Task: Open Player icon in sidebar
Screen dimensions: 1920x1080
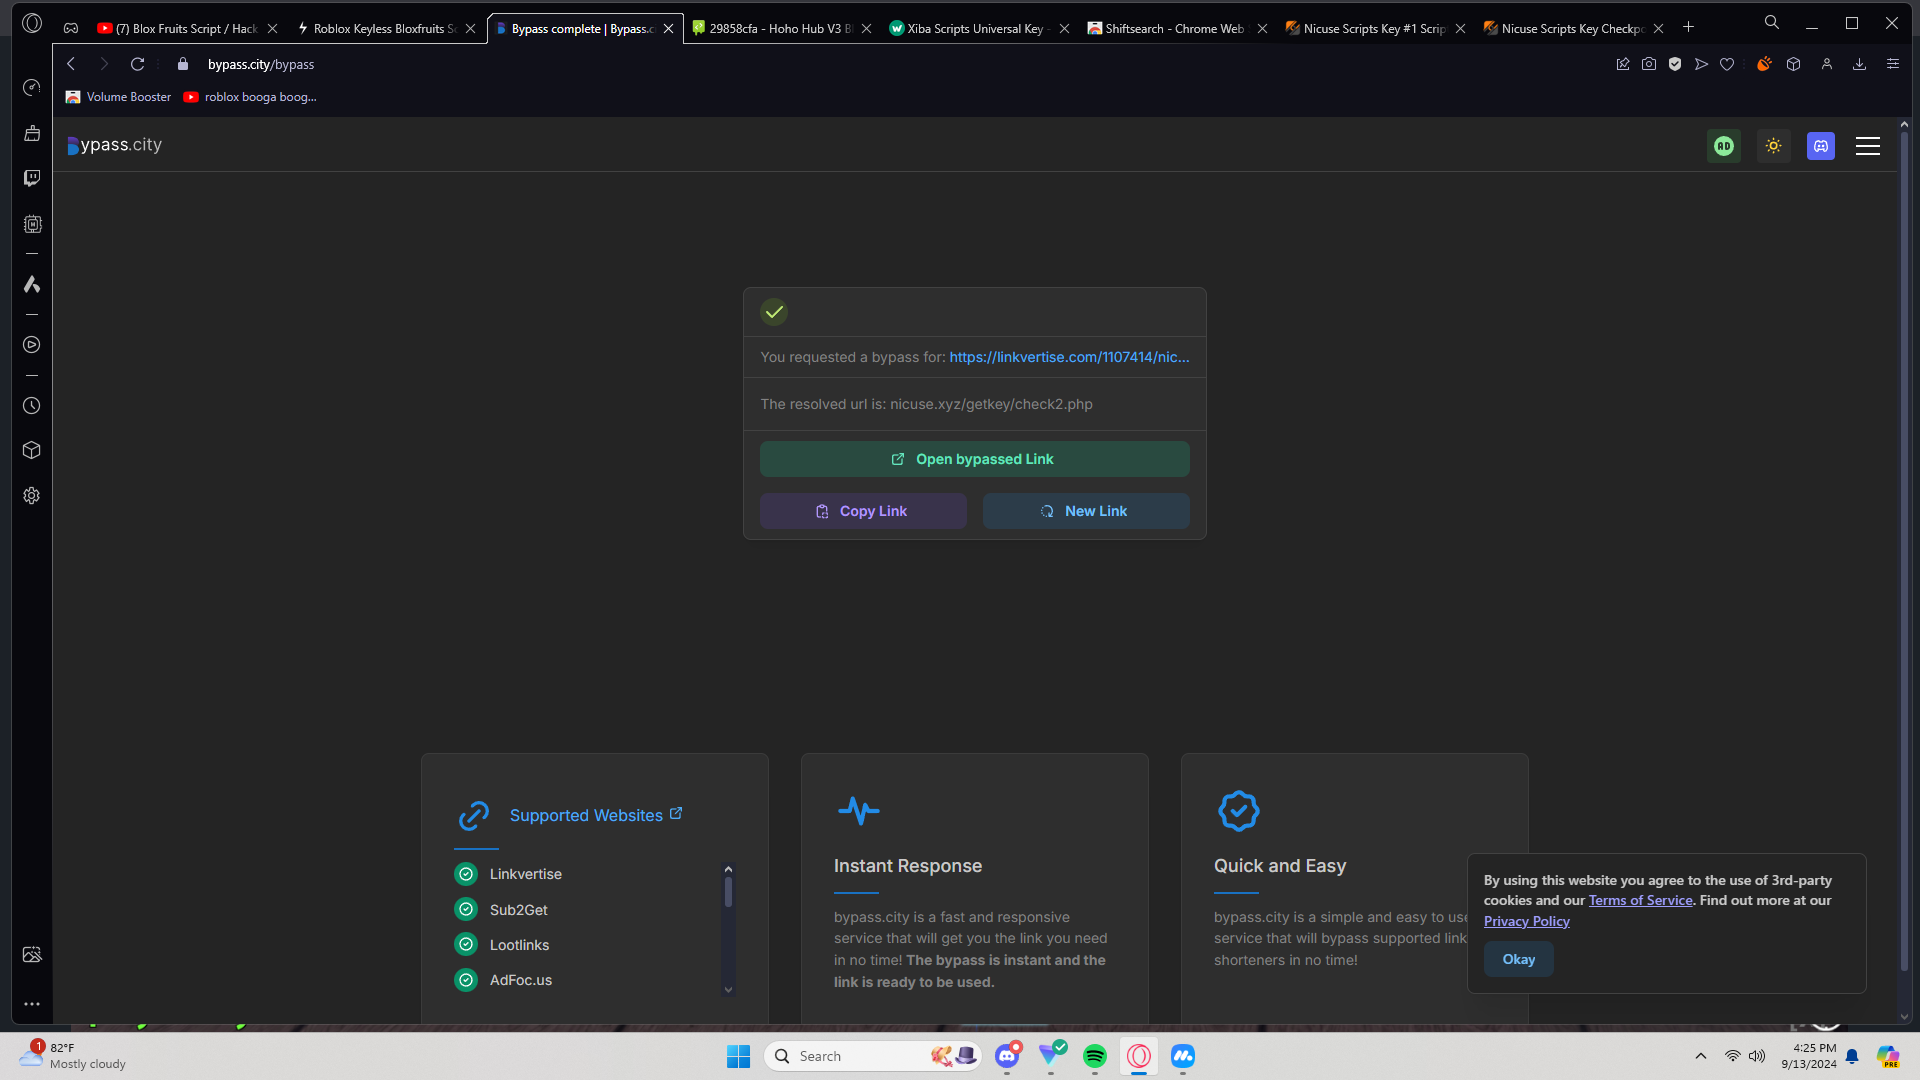Action: pos(32,345)
